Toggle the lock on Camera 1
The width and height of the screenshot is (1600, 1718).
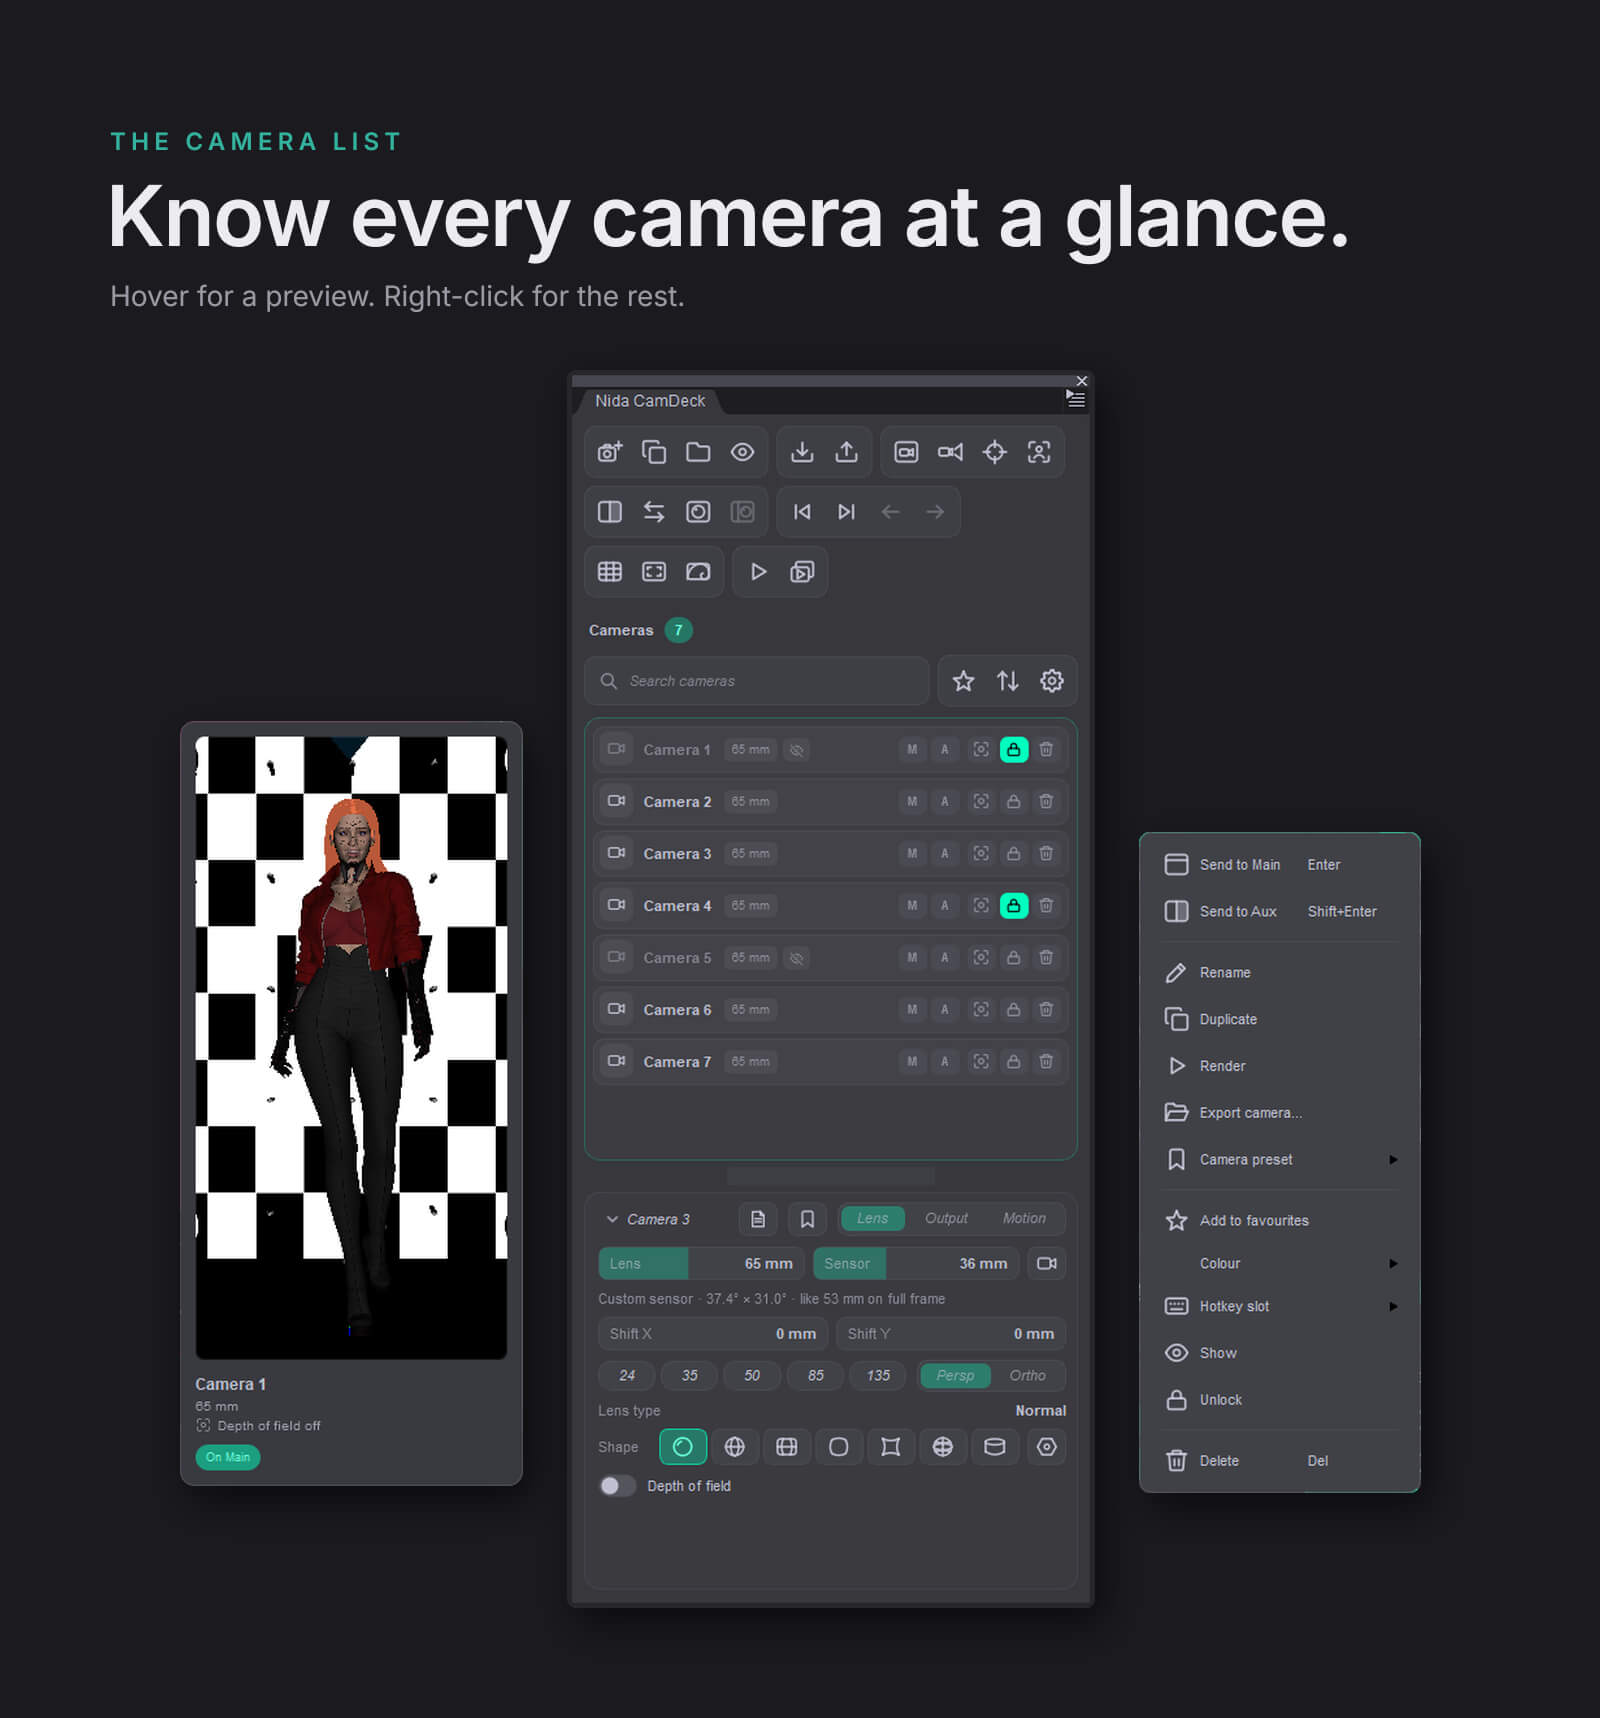click(1014, 749)
